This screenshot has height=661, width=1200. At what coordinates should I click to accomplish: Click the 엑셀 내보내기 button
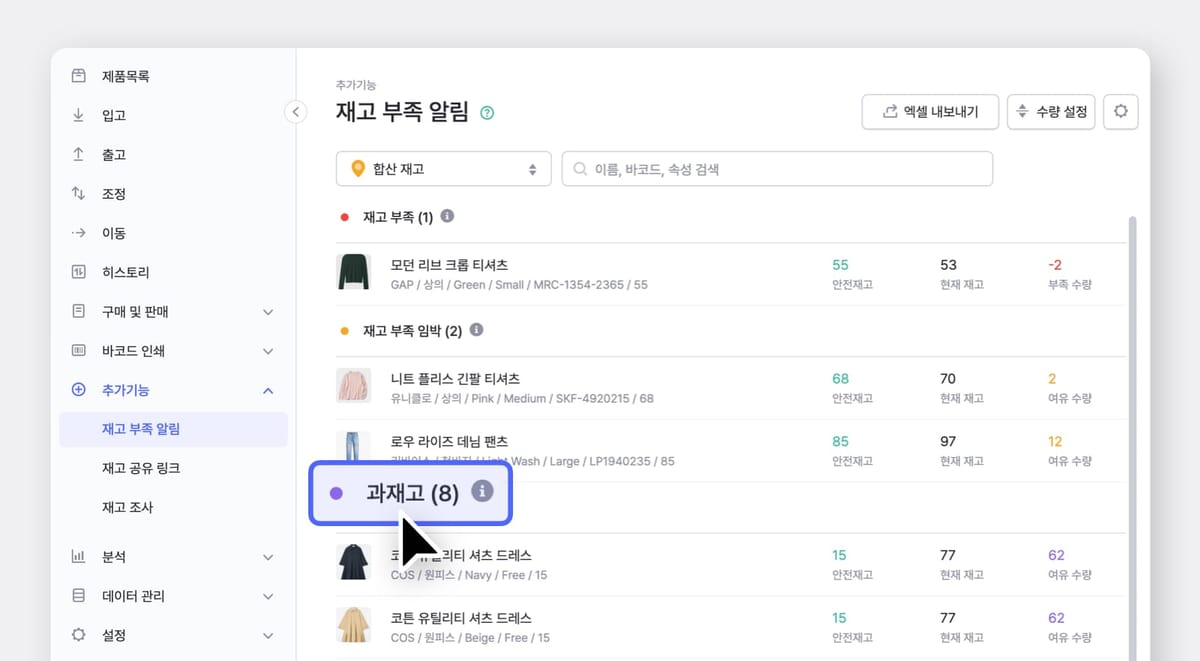click(x=929, y=112)
